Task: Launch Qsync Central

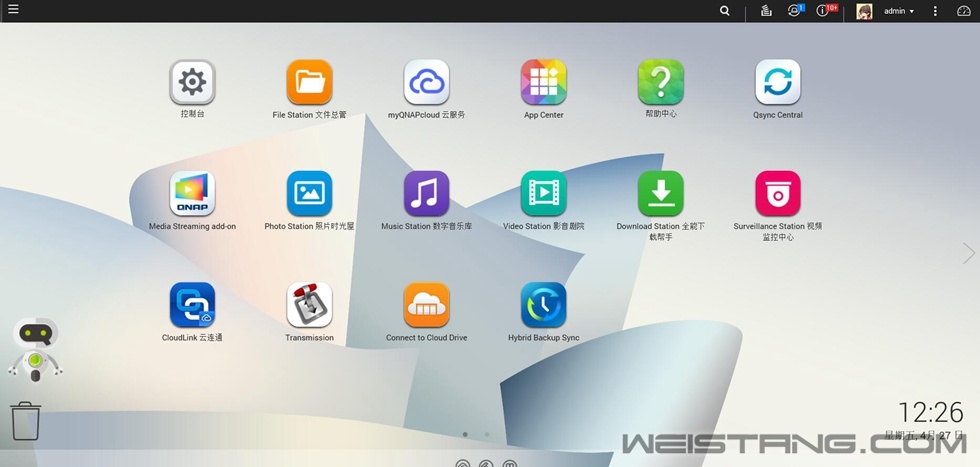Action: (778, 82)
